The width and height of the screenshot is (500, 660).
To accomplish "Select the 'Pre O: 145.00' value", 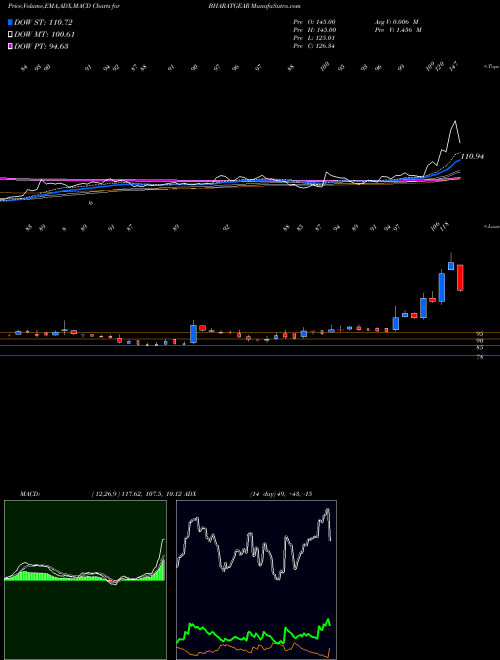I will click(x=314, y=21).
